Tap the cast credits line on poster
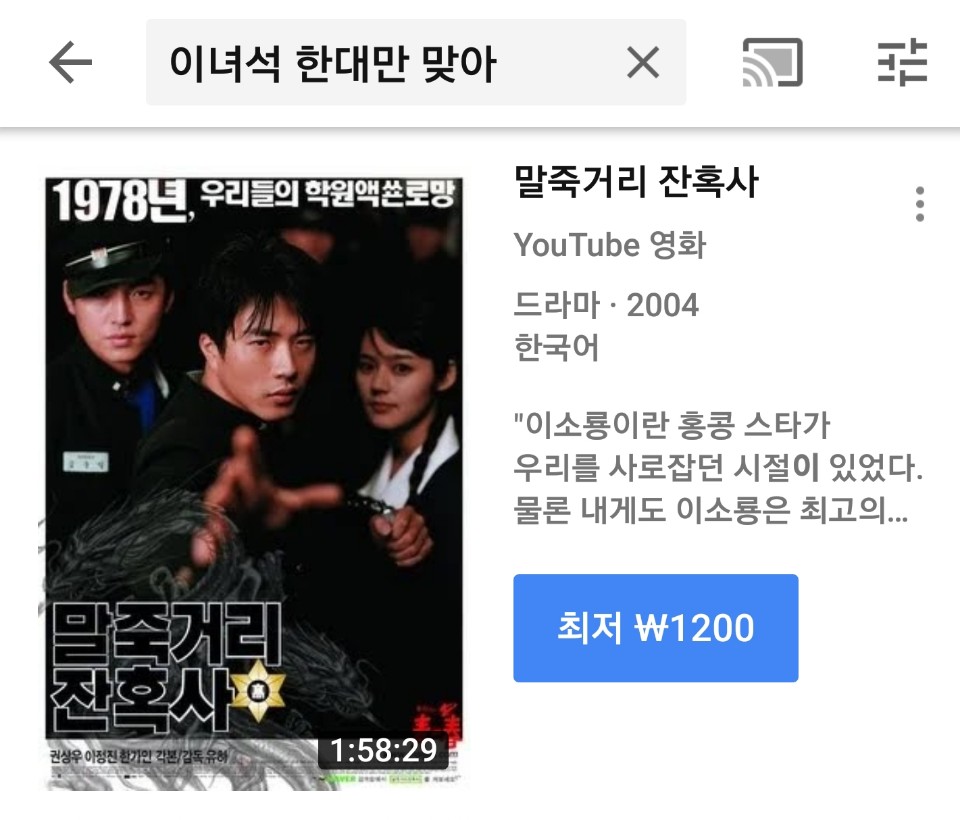This screenshot has width=960, height=820. pyautogui.click(x=138, y=756)
